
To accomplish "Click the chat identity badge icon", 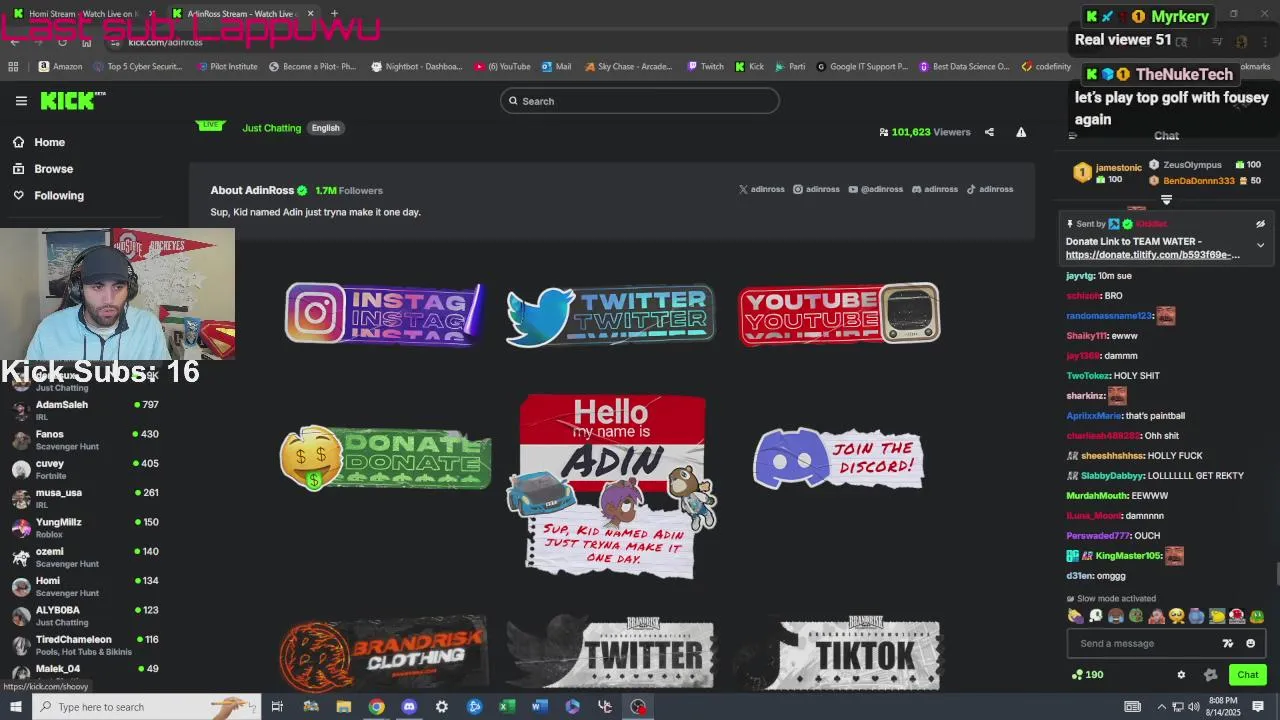I will coord(1210,675).
